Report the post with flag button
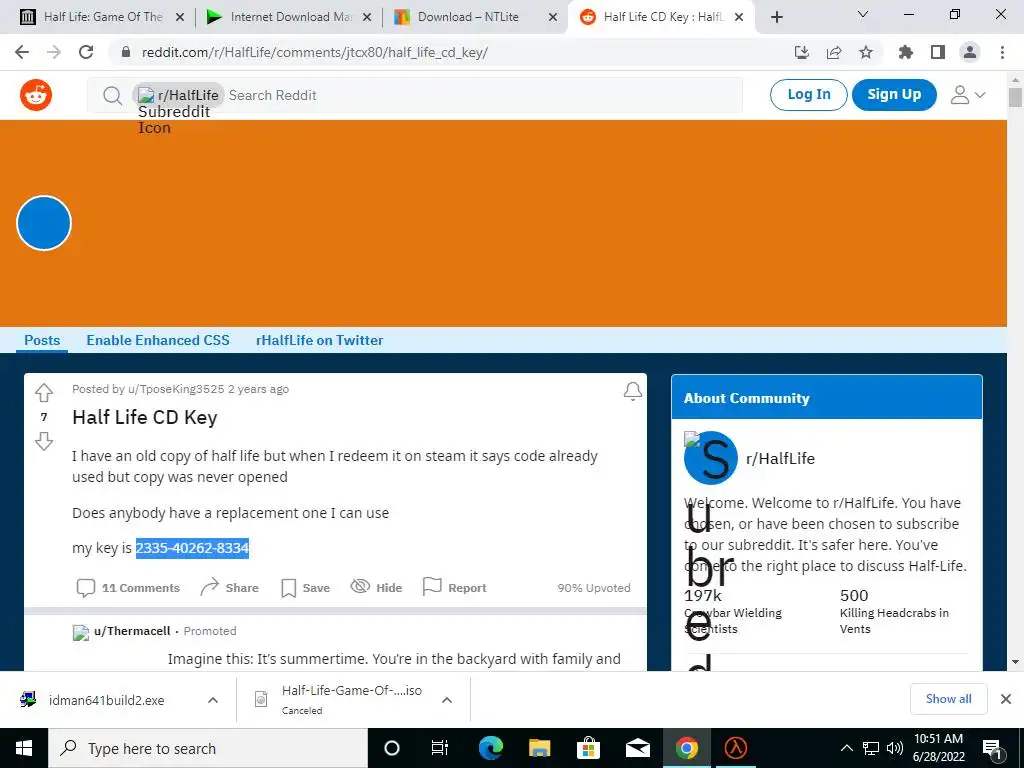This screenshot has width=1024, height=768. pos(455,587)
